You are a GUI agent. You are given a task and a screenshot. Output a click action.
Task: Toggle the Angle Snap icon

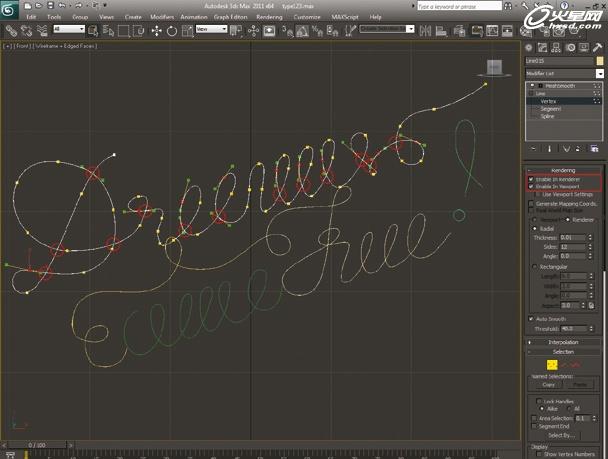click(302, 30)
